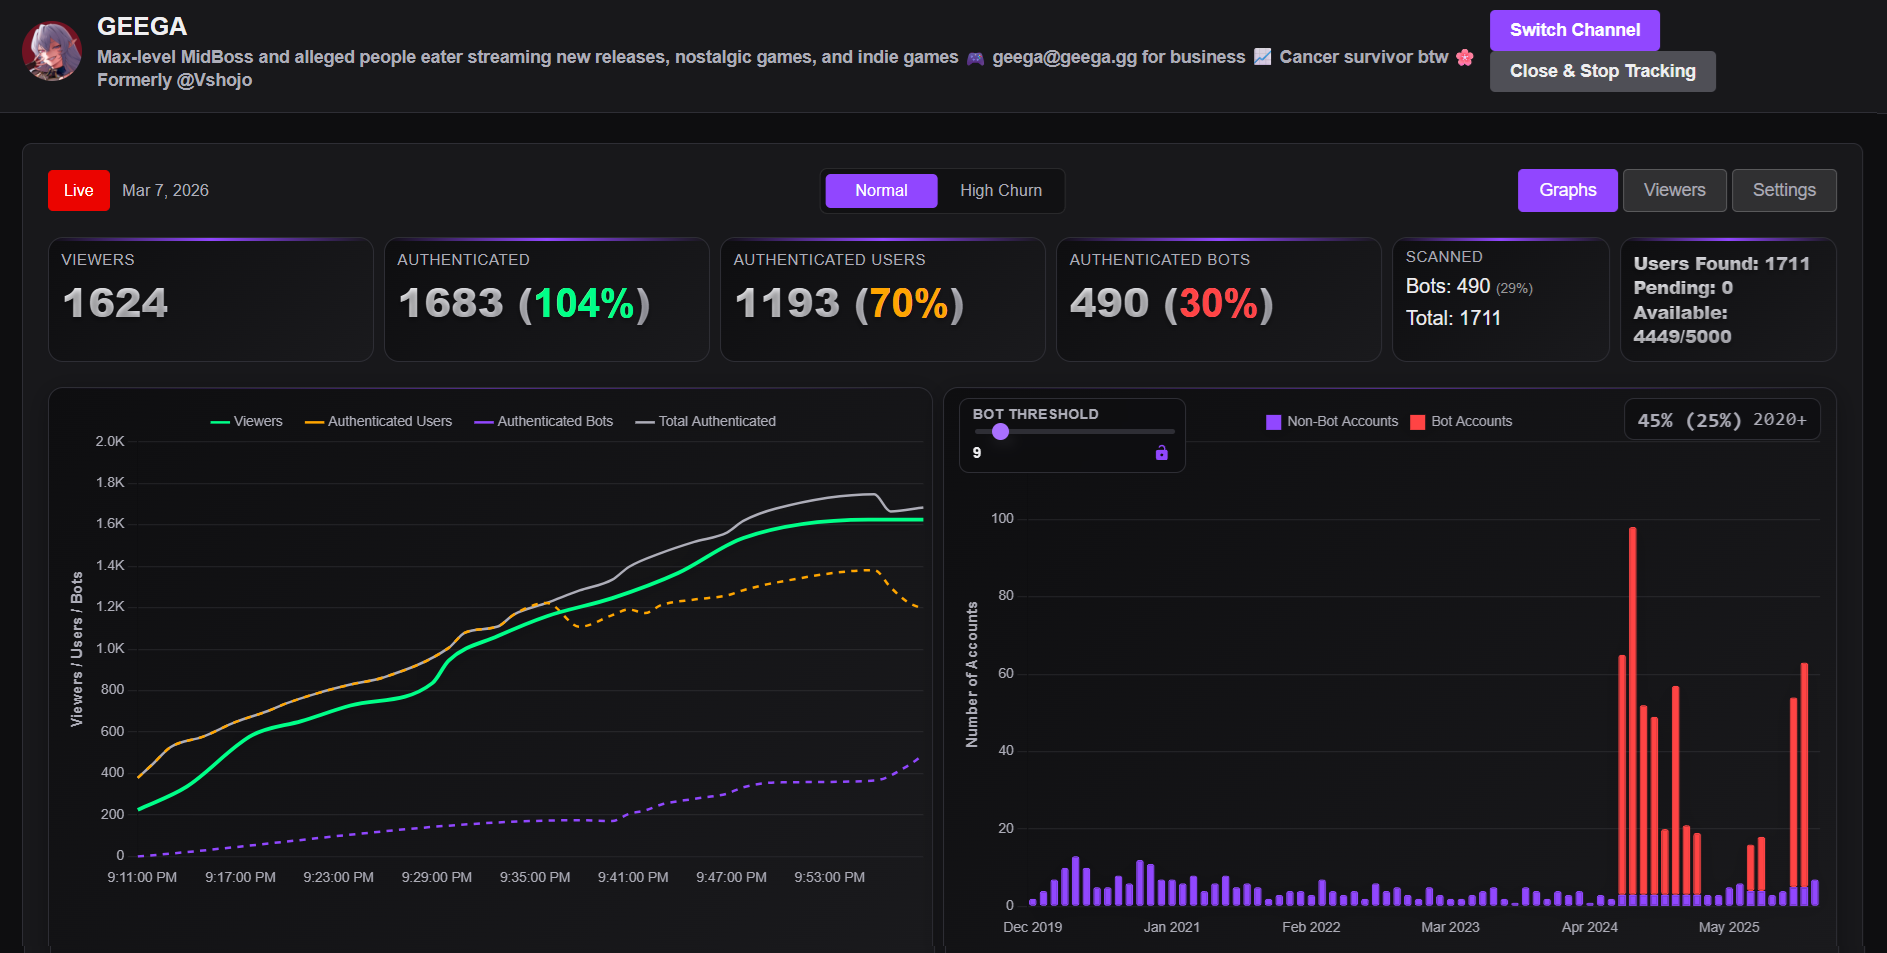Toggle the Authenticated Users legend series

pos(378,422)
